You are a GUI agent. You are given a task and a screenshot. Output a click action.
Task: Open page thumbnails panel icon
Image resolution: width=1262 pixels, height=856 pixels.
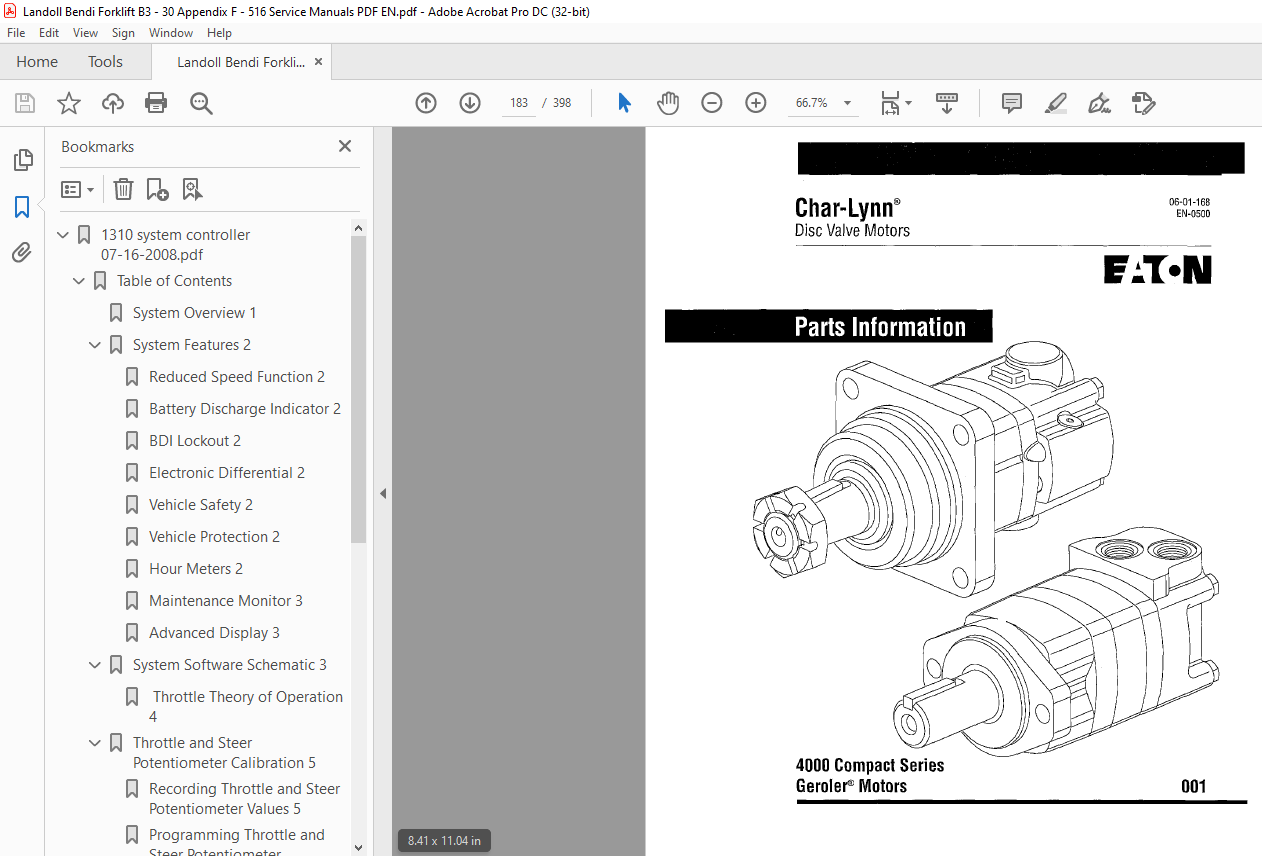[22, 159]
